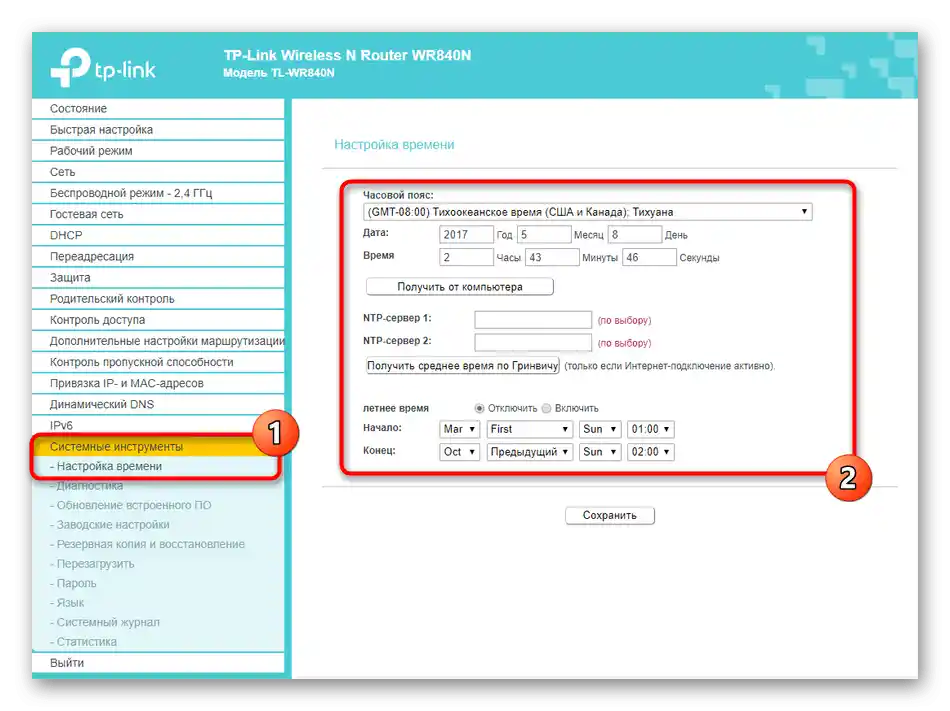Open the Статистика submenu

84,642
